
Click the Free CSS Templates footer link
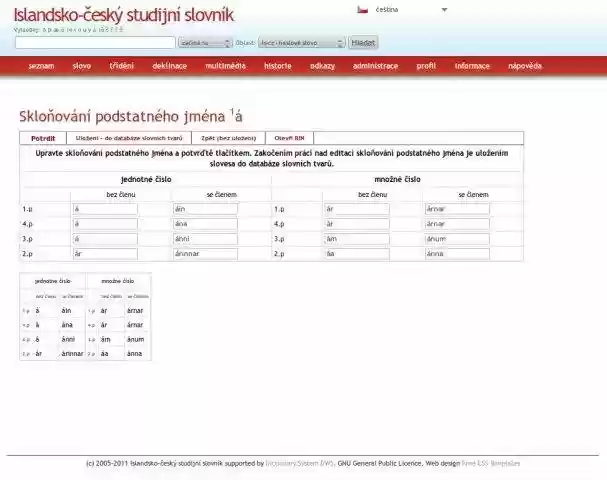click(490, 463)
